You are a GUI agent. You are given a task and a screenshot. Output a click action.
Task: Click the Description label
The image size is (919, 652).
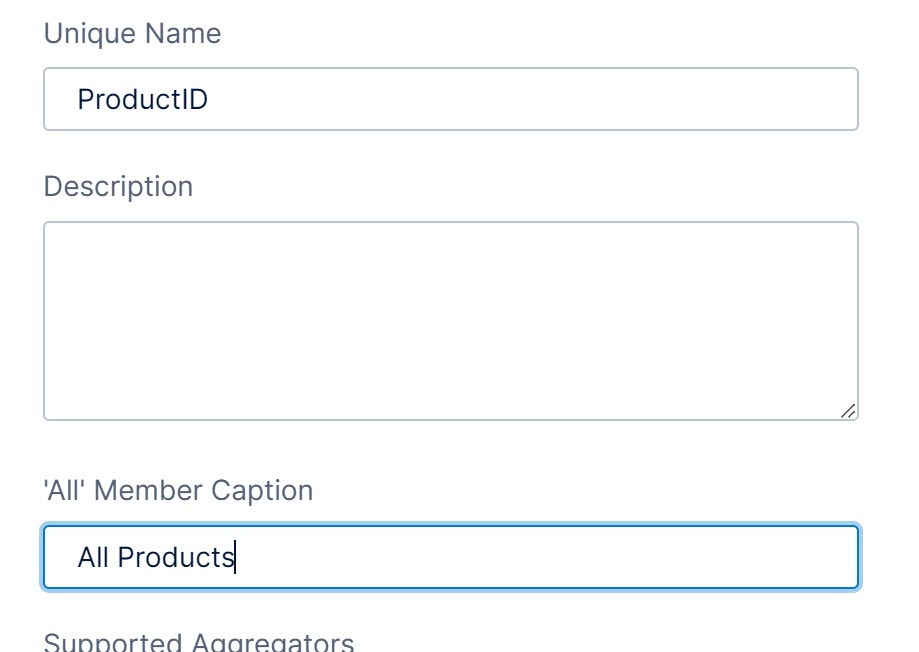(x=118, y=186)
